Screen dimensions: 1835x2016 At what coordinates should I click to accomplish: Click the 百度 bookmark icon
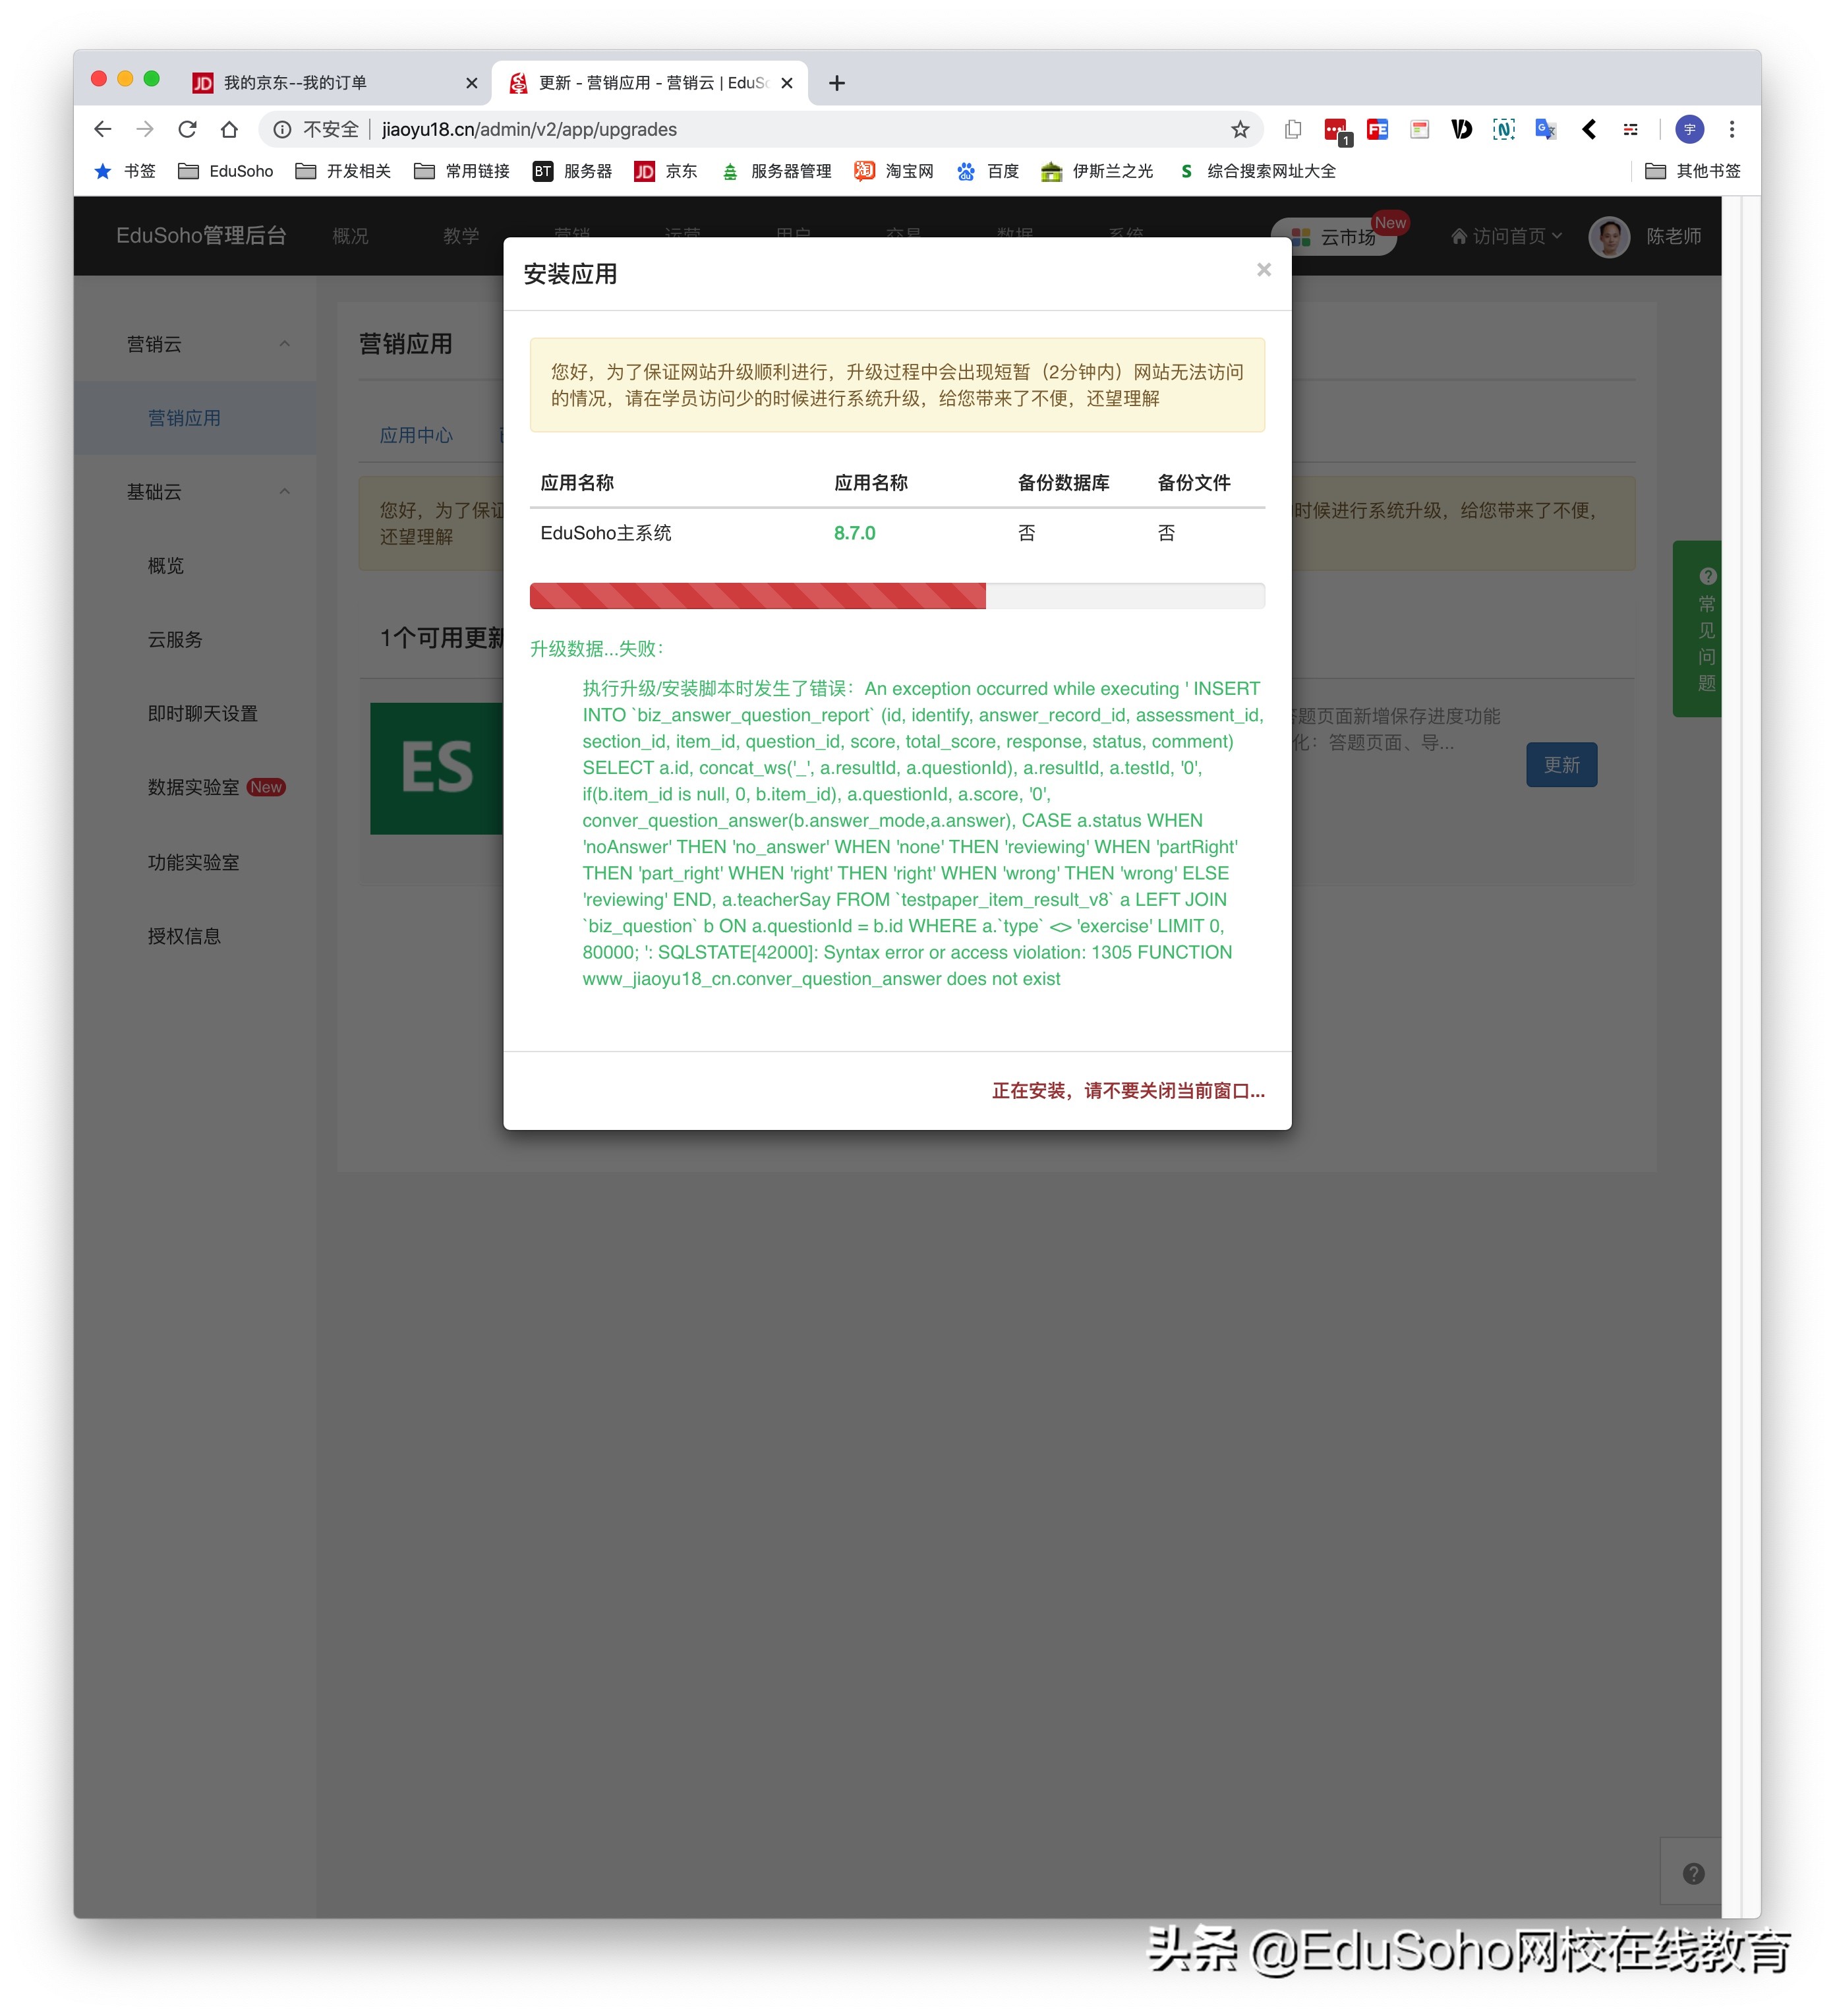point(966,171)
